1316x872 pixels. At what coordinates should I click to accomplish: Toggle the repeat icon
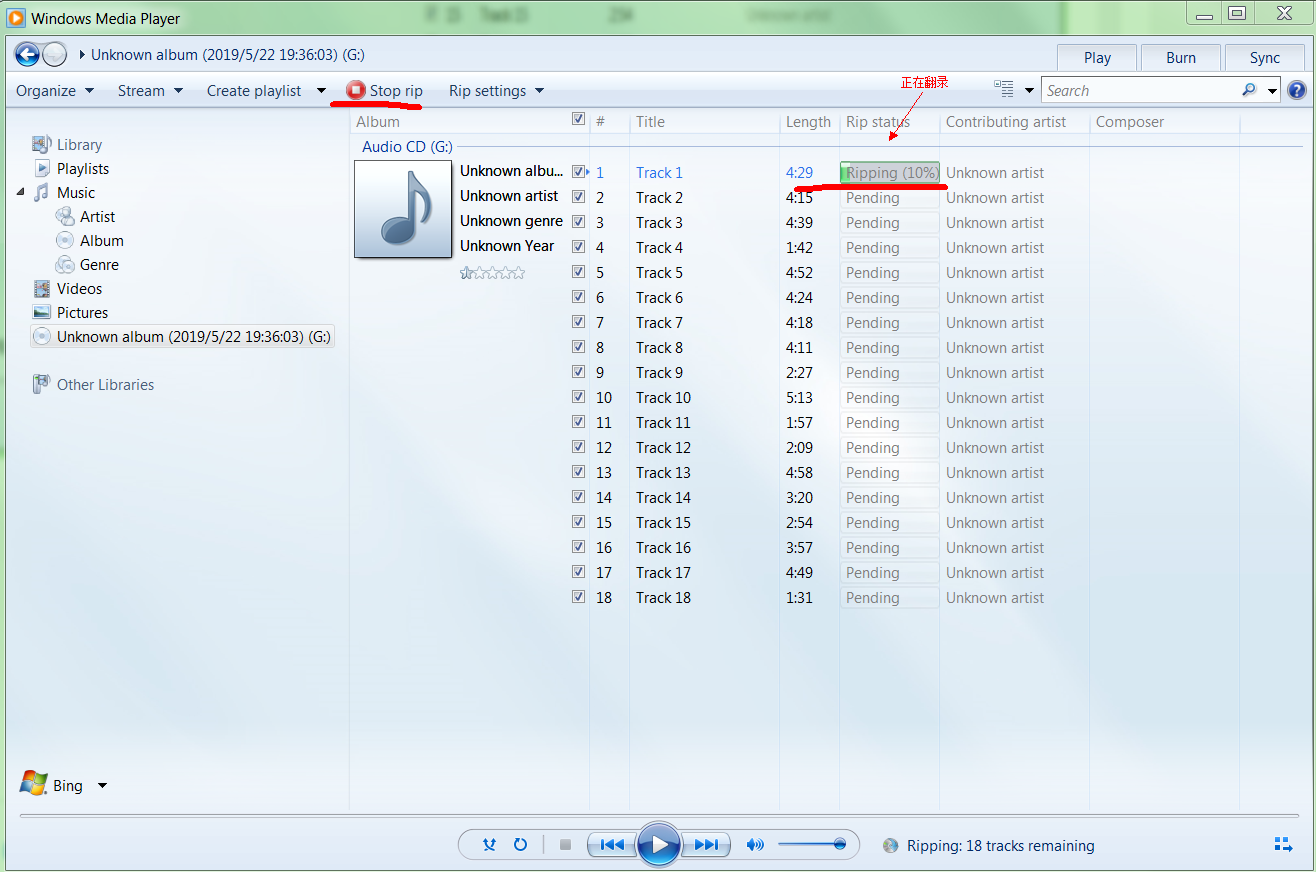[x=520, y=845]
